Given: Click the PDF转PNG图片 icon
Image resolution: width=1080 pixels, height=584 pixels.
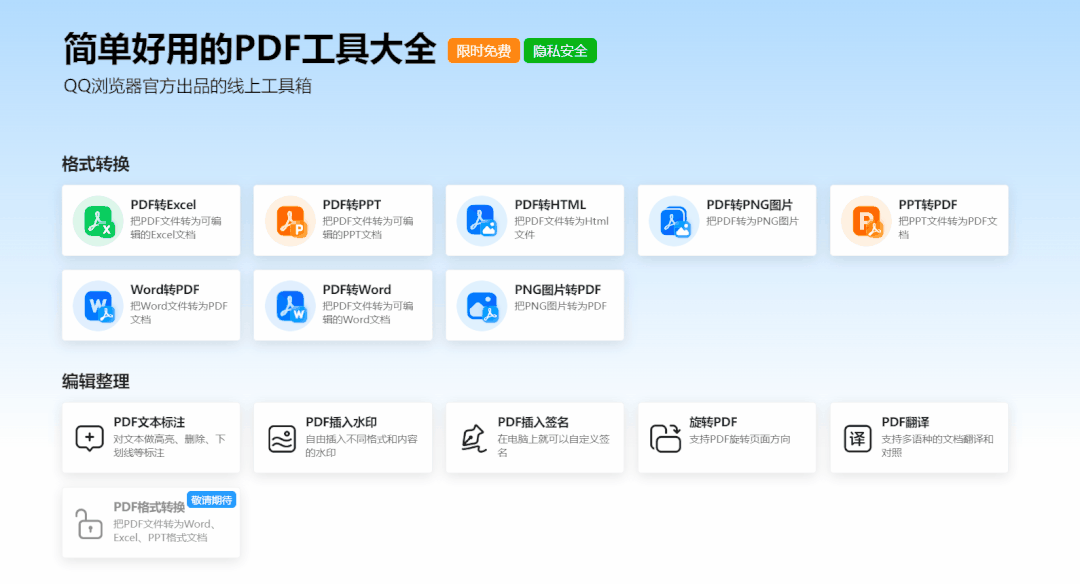Looking at the screenshot, I should click(674, 221).
